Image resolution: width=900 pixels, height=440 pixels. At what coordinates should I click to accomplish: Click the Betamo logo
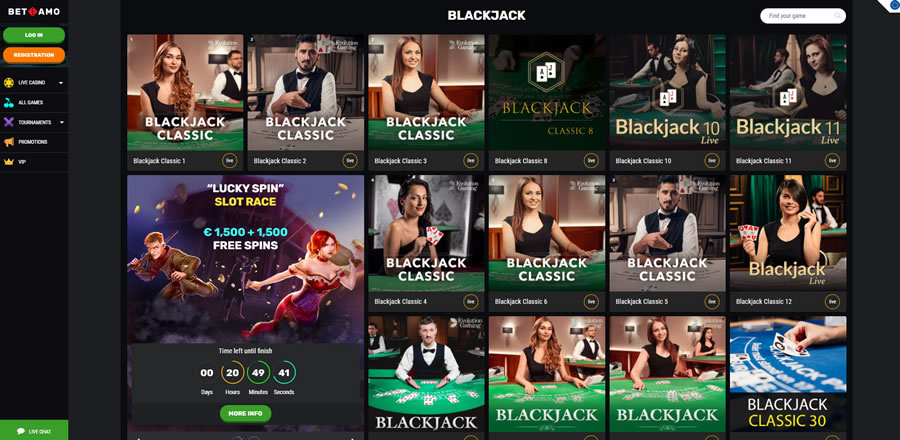click(x=34, y=11)
